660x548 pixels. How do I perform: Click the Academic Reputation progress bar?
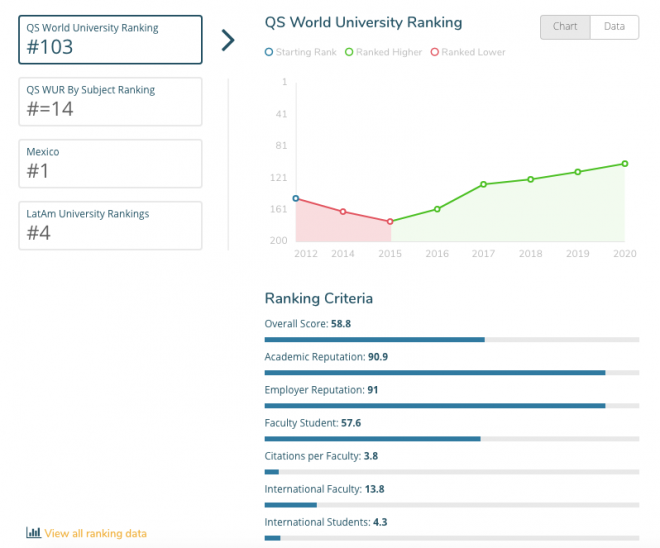[452, 373]
